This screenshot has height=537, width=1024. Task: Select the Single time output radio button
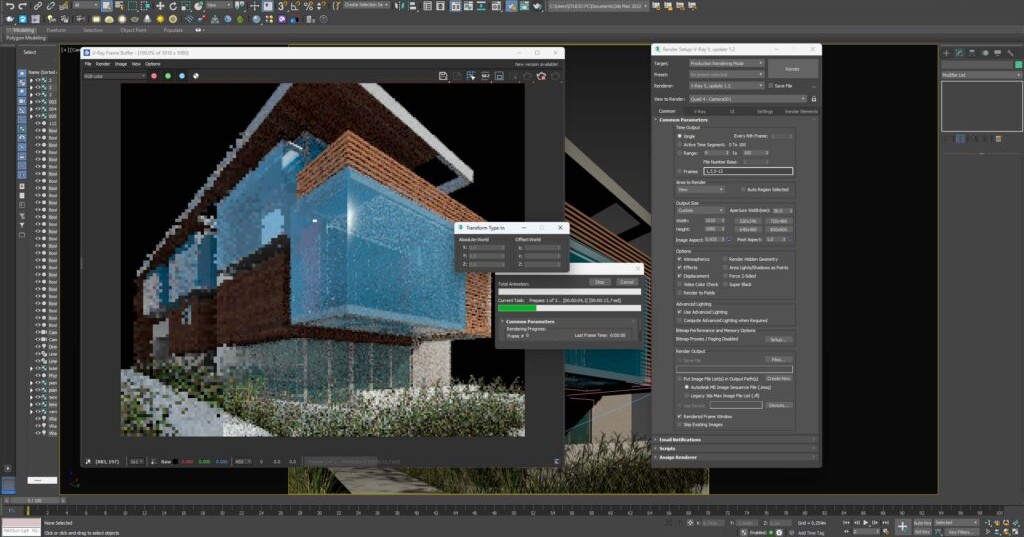(680, 136)
